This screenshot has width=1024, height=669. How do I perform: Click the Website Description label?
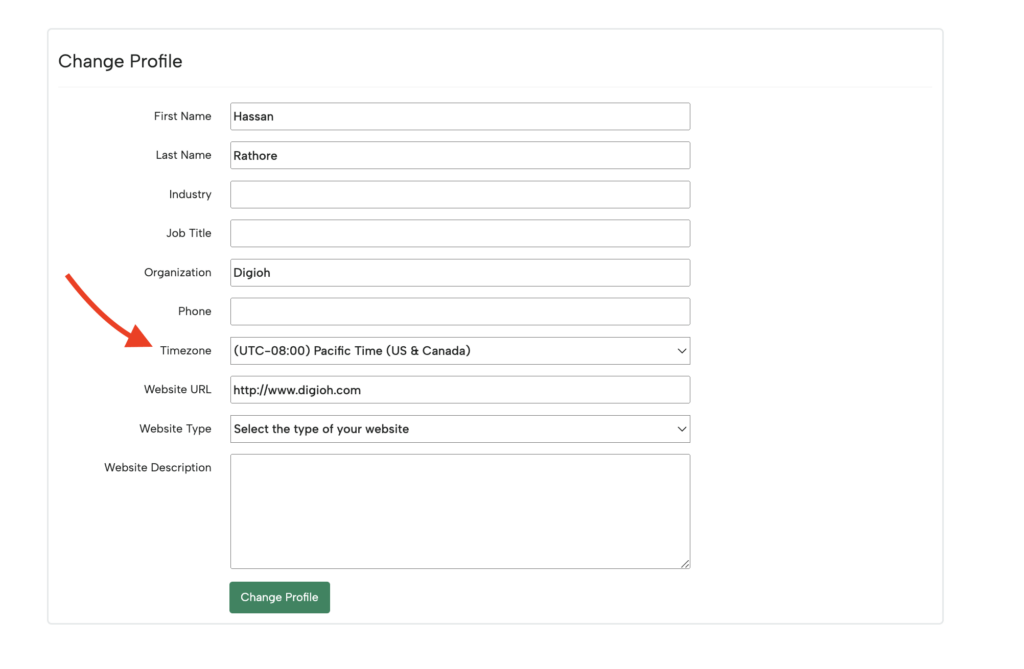coord(158,468)
